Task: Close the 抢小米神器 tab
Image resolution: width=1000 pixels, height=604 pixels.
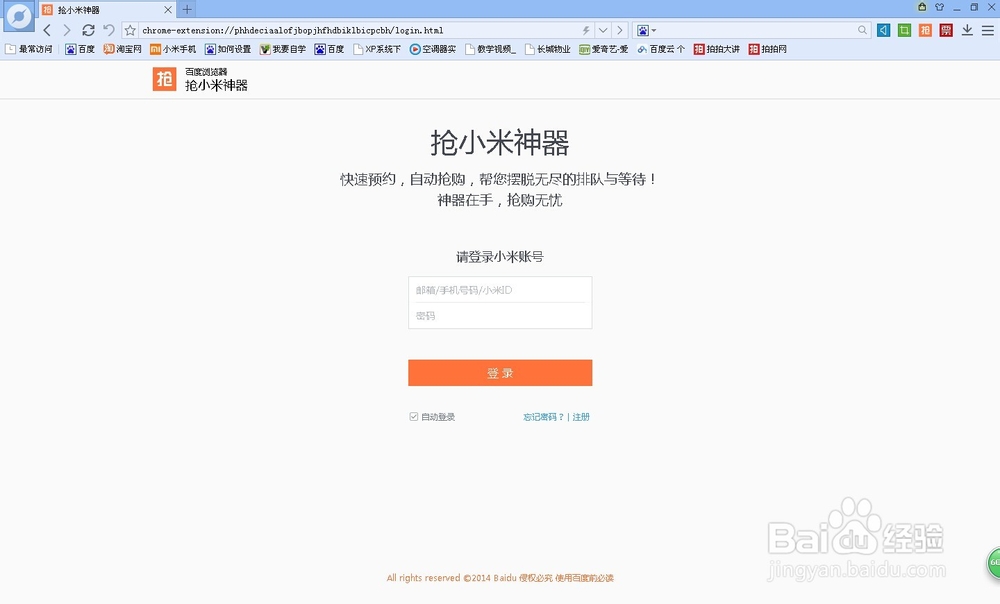Action: coord(168,10)
